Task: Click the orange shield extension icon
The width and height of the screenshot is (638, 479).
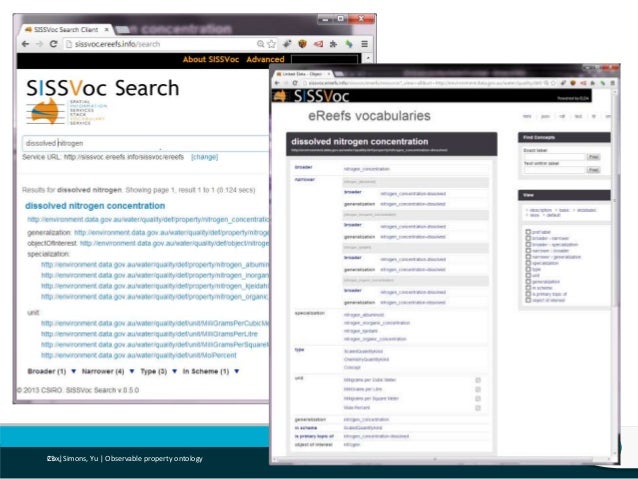Action: point(302,44)
